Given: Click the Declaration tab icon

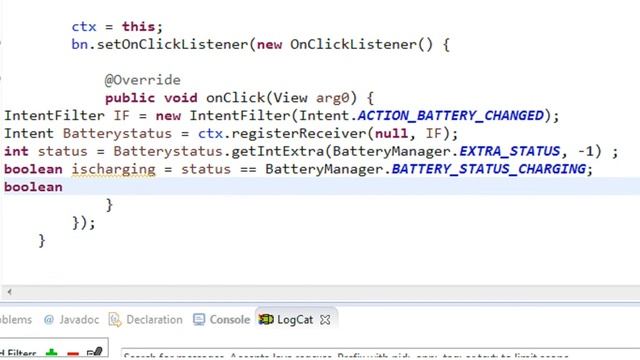Looking at the screenshot, I should pos(115,320).
